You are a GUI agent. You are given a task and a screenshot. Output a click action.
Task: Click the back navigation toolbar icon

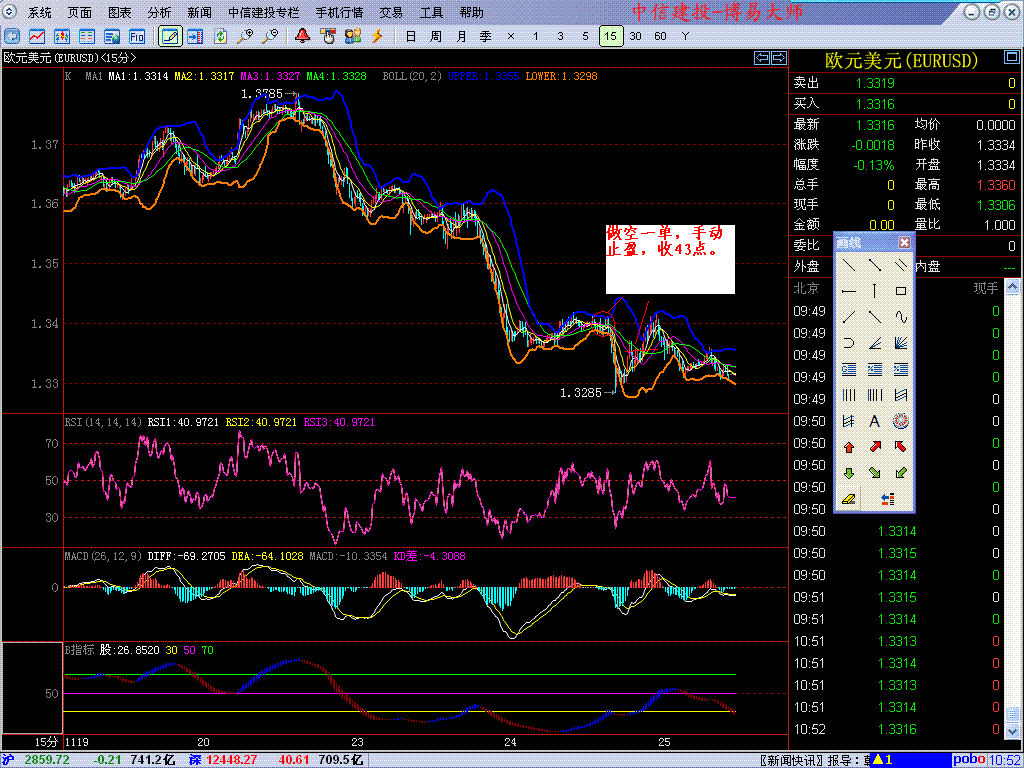coord(12,36)
